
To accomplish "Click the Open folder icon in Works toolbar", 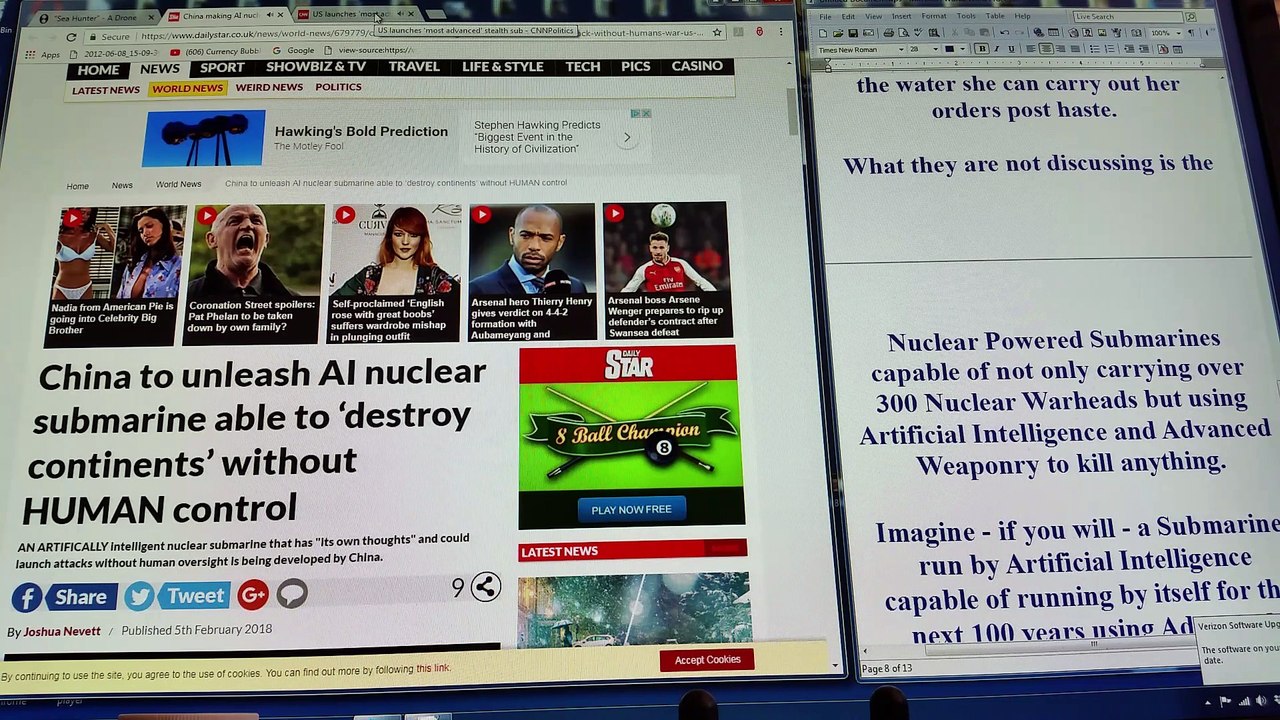I will (x=837, y=33).
